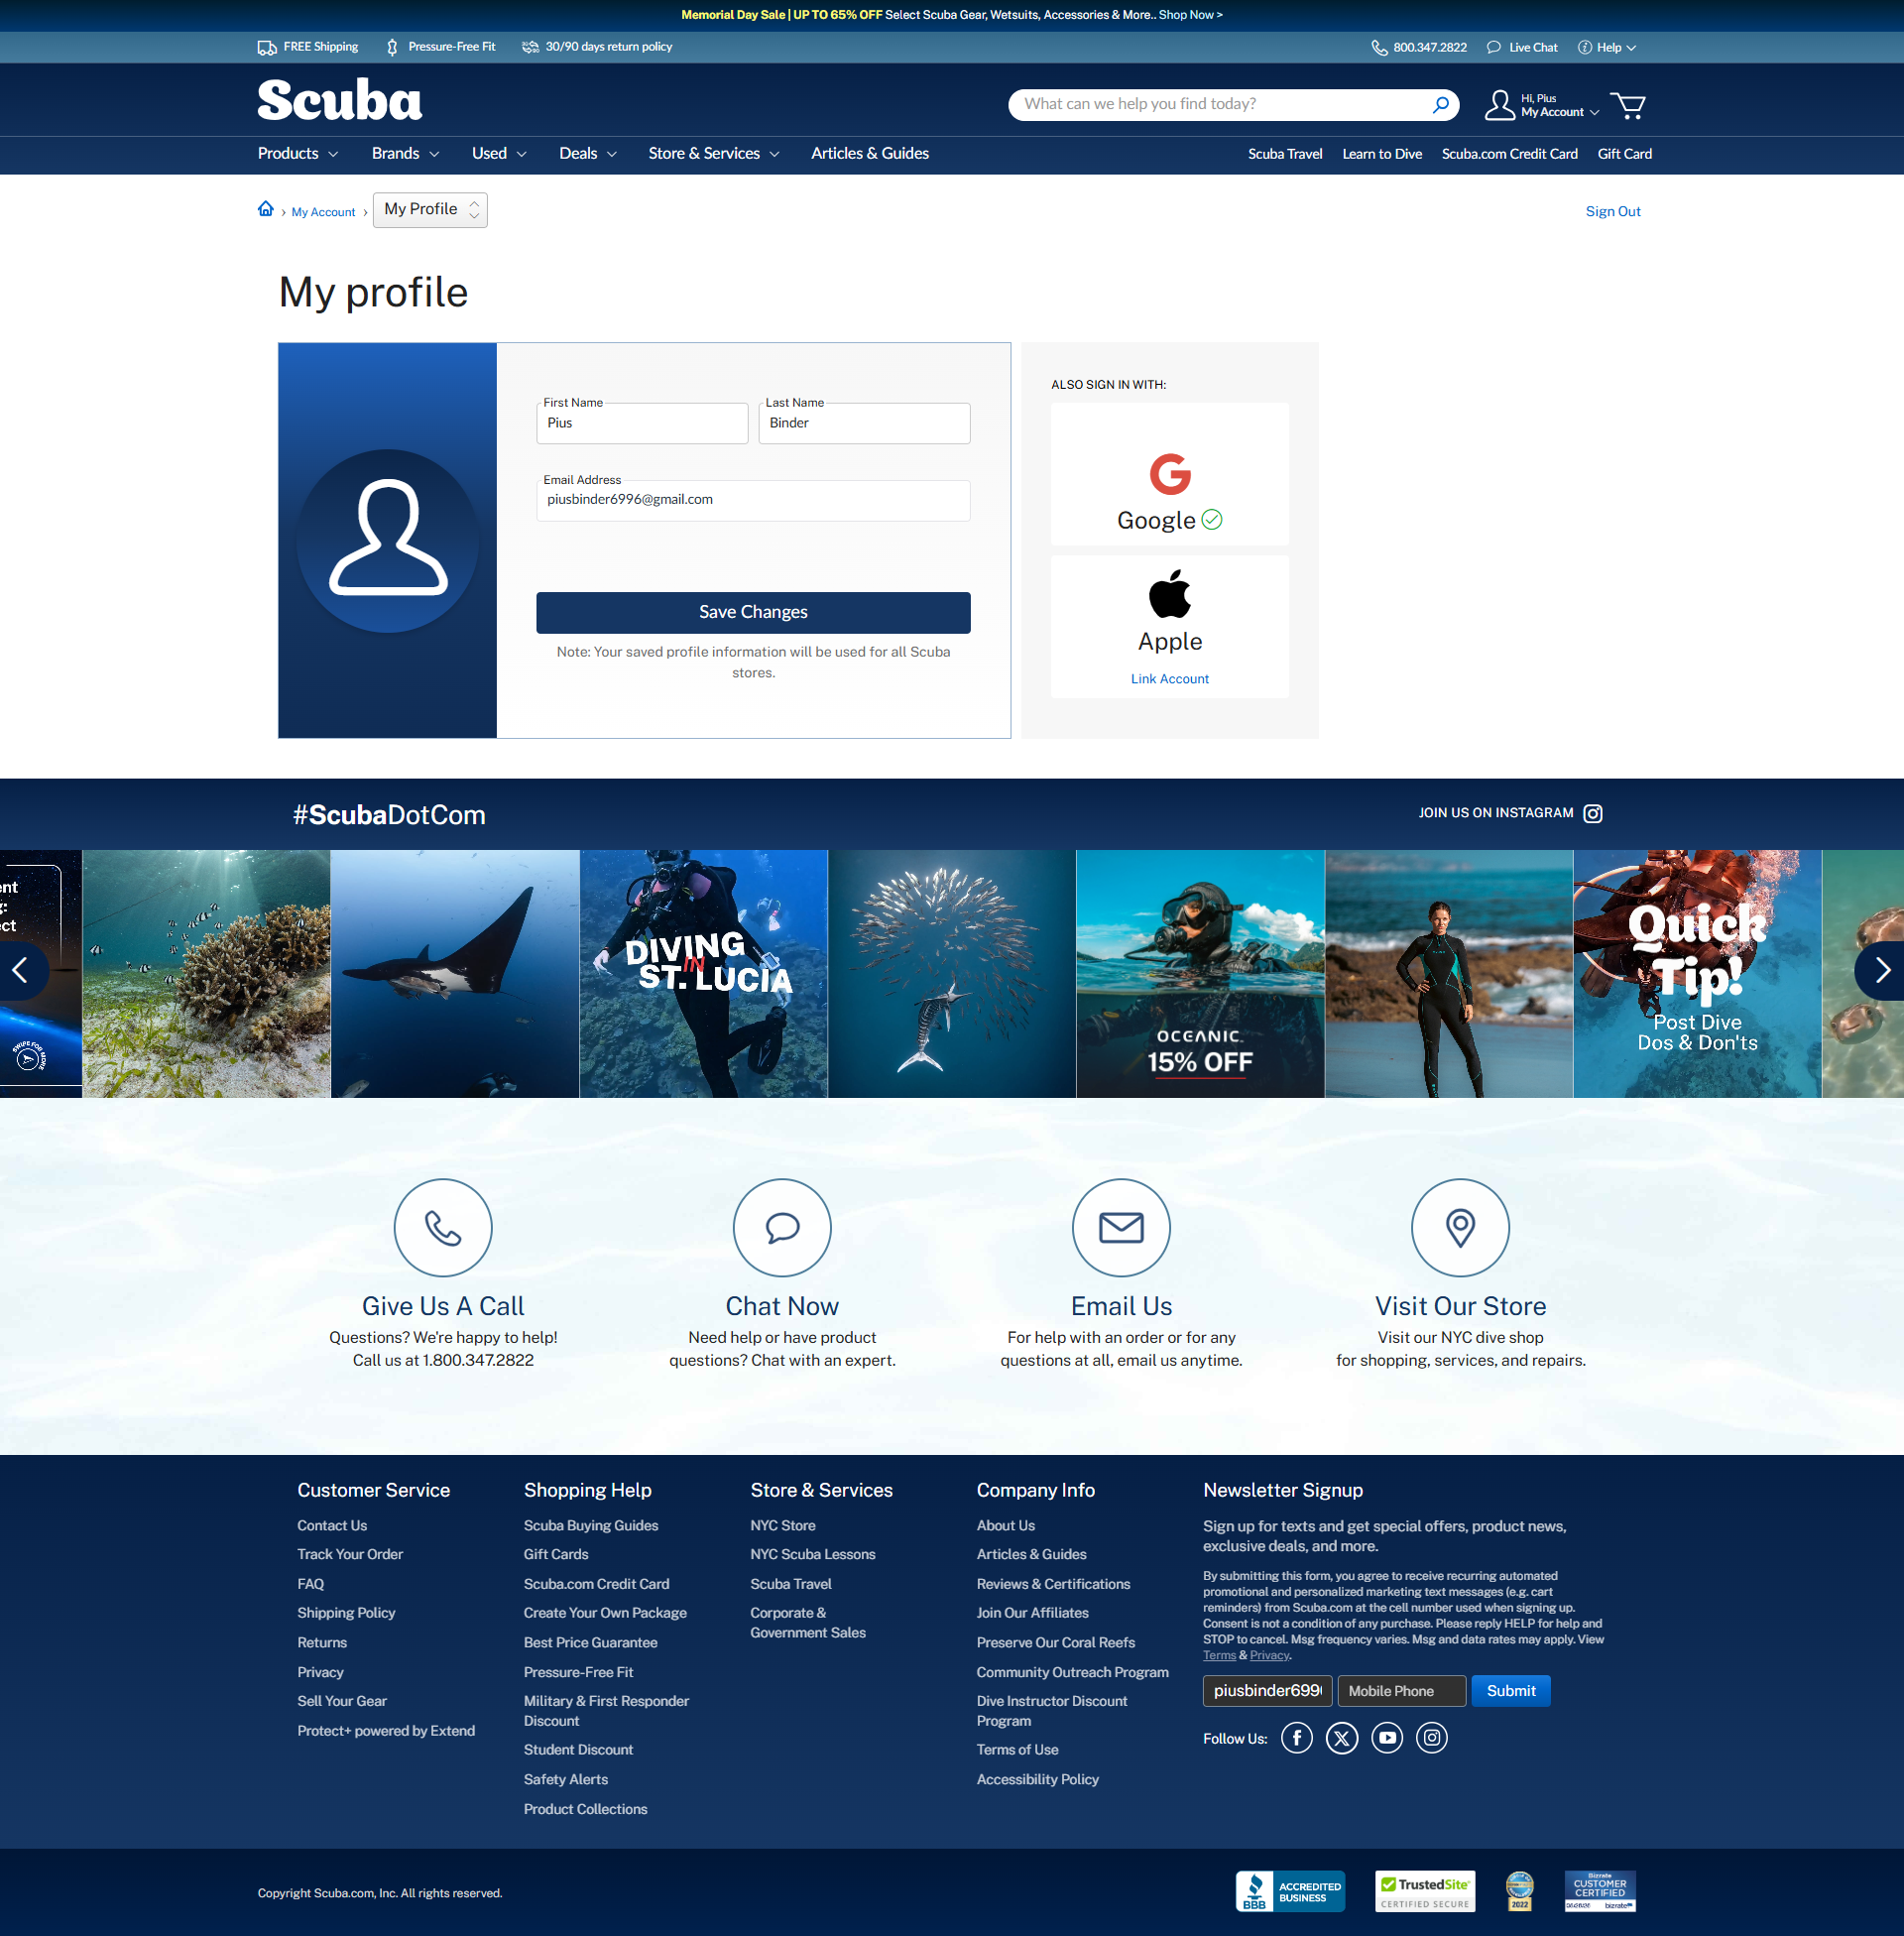Open the footer Instagram follow icon
The width and height of the screenshot is (1904, 1936).
point(1431,1738)
